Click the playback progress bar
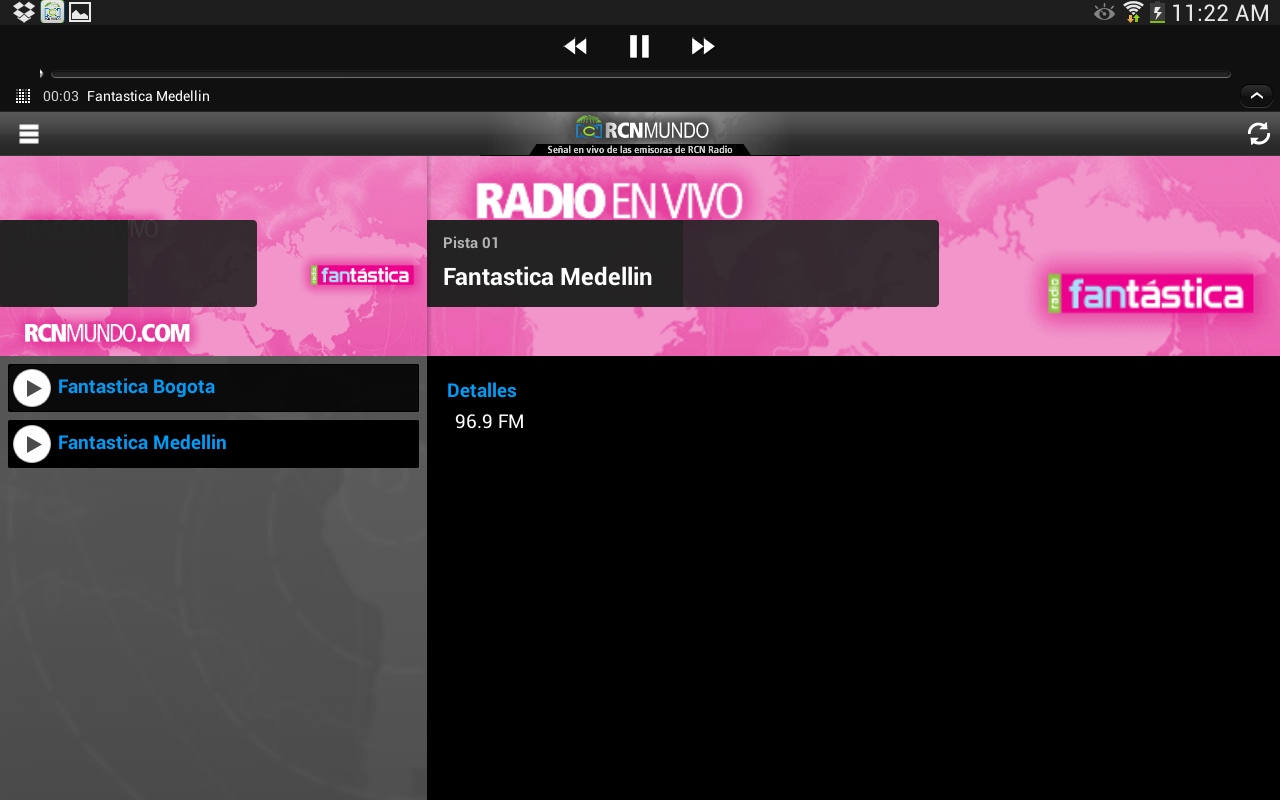The width and height of the screenshot is (1280, 800). pos(640,74)
